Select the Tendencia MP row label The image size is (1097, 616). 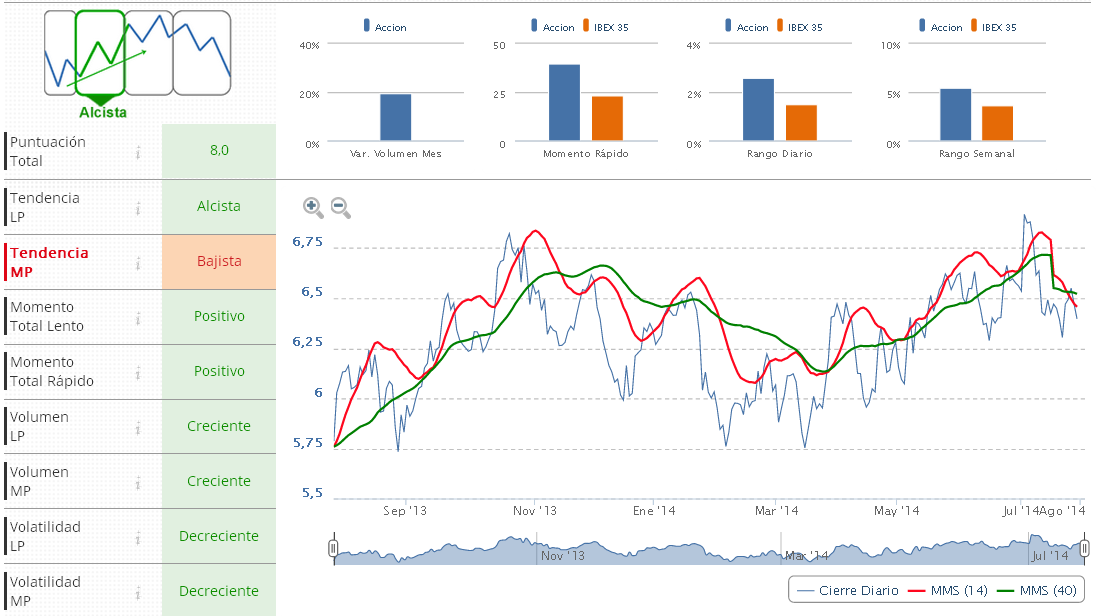coord(50,262)
